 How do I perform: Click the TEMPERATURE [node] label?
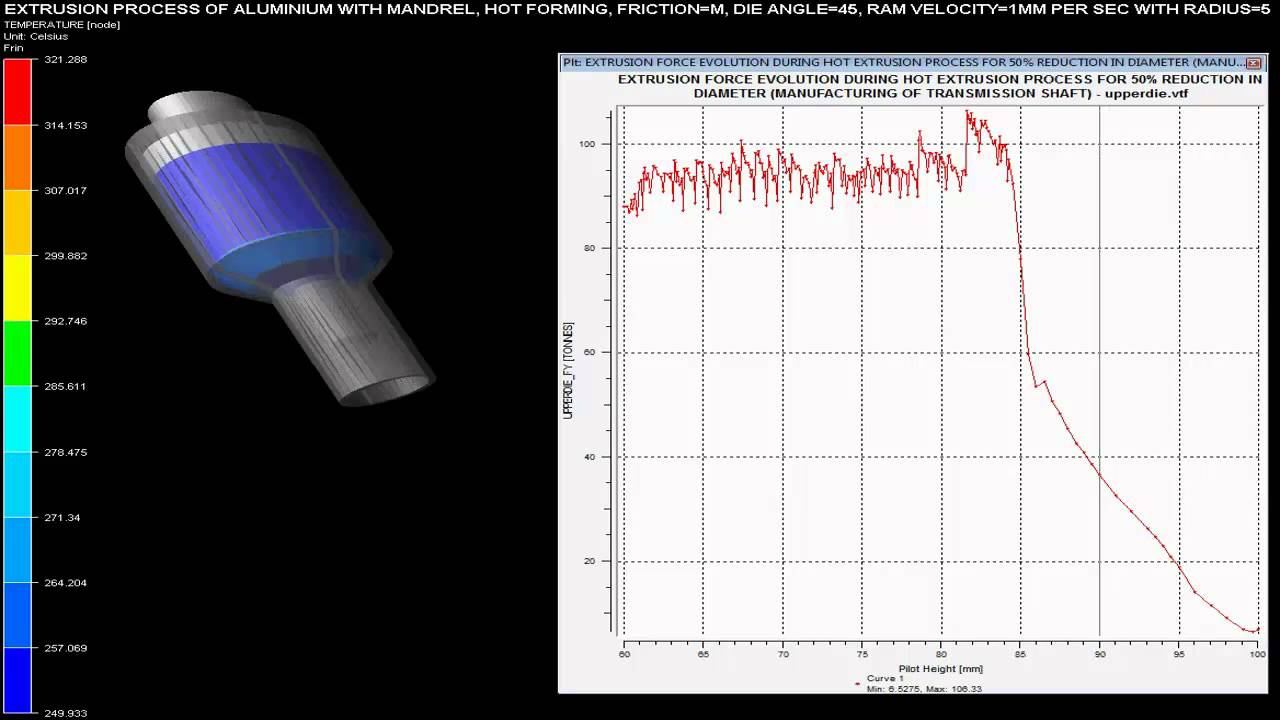coord(62,24)
